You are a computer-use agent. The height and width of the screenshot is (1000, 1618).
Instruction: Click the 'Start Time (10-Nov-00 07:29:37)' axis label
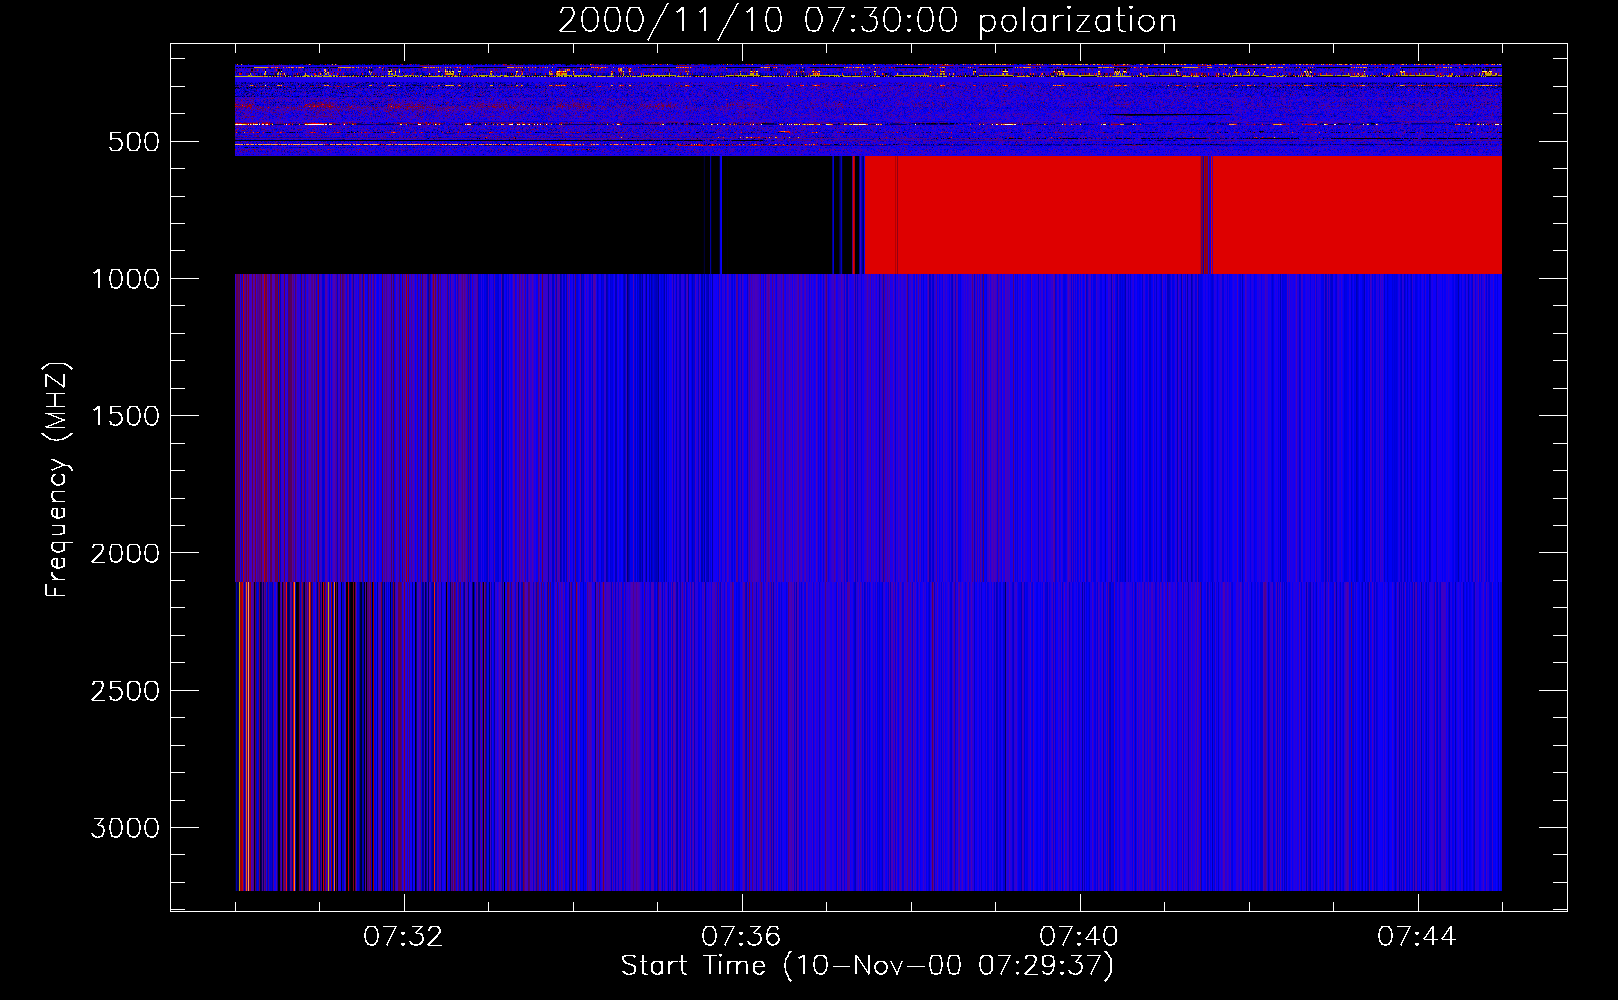(x=867, y=966)
